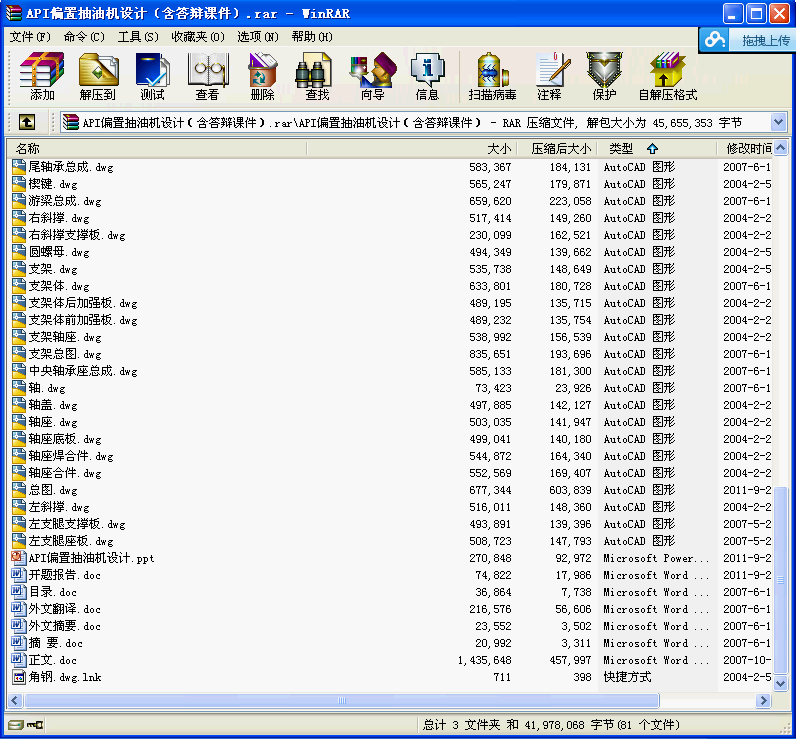Open the 向导 (Wizard) toolbar icon
This screenshot has height=739, width=796.
coord(373,76)
